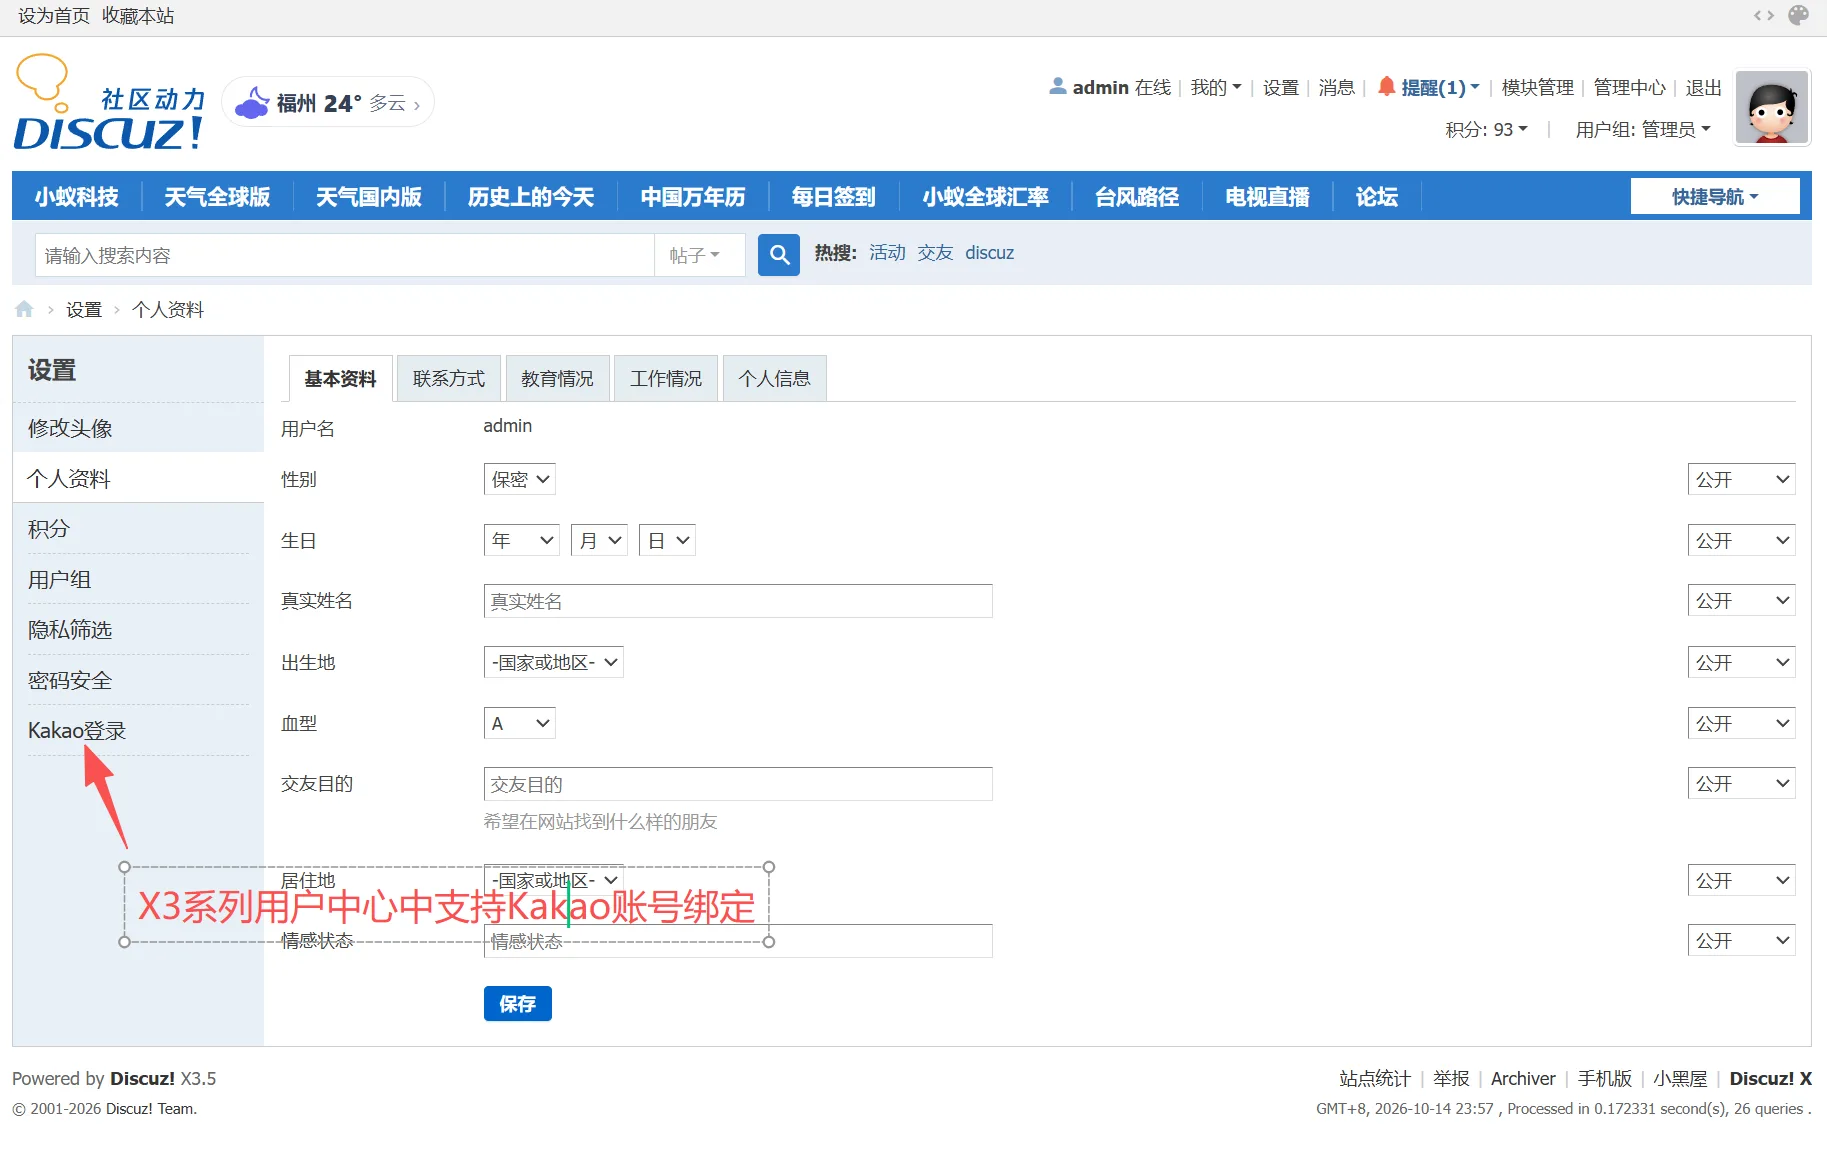Expand the birthplace country dropdown
This screenshot has height=1161, width=1827.
click(554, 662)
